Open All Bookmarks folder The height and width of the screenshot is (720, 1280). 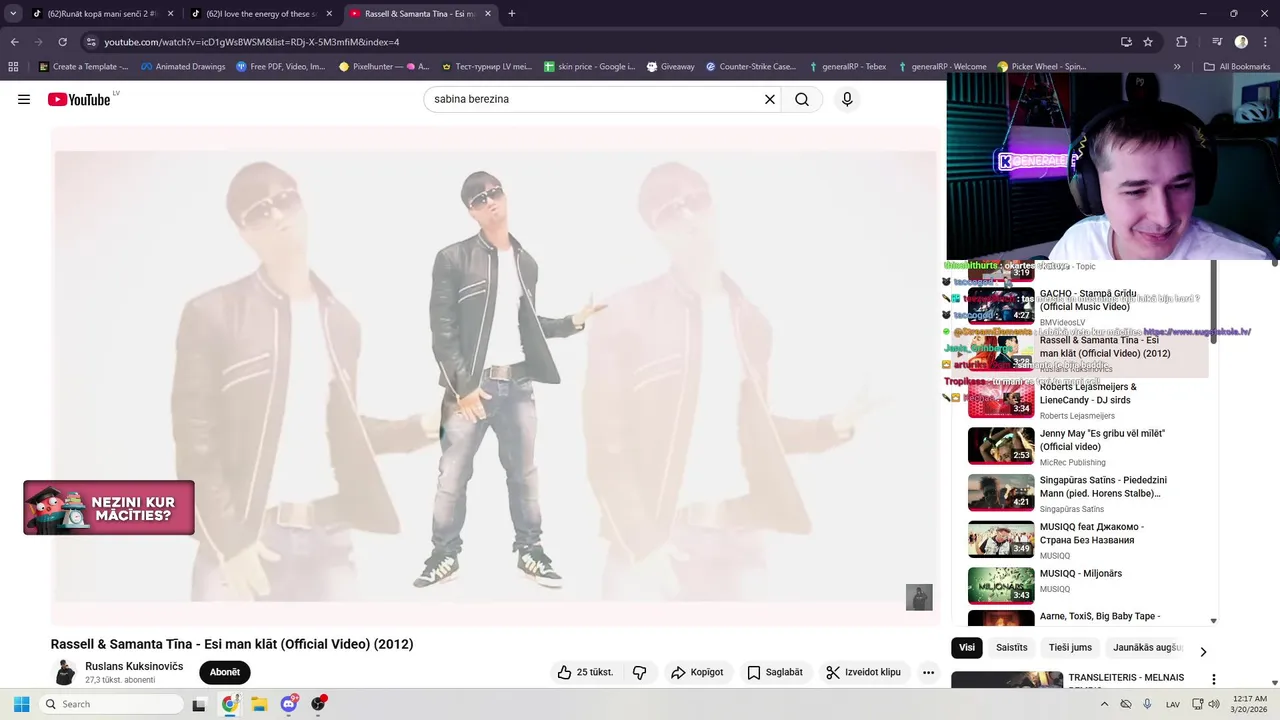pos(1237,67)
